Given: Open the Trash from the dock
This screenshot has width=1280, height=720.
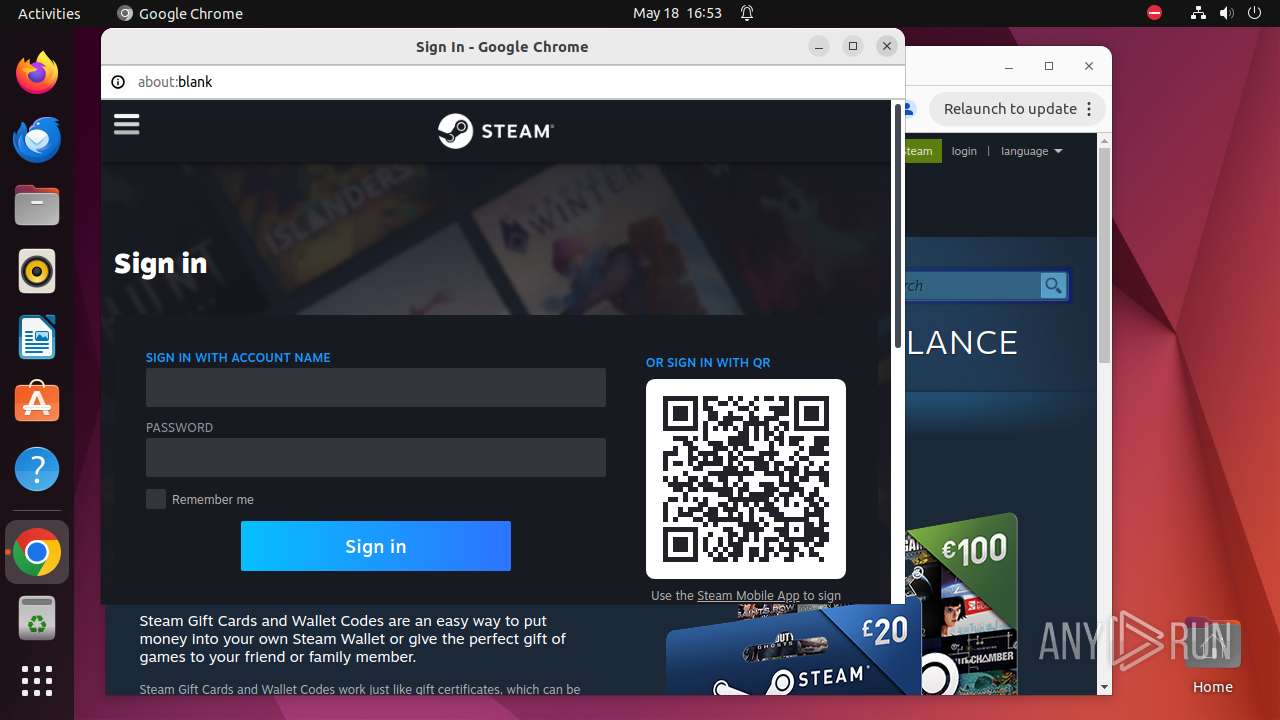Looking at the screenshot, I should point(37,619).
